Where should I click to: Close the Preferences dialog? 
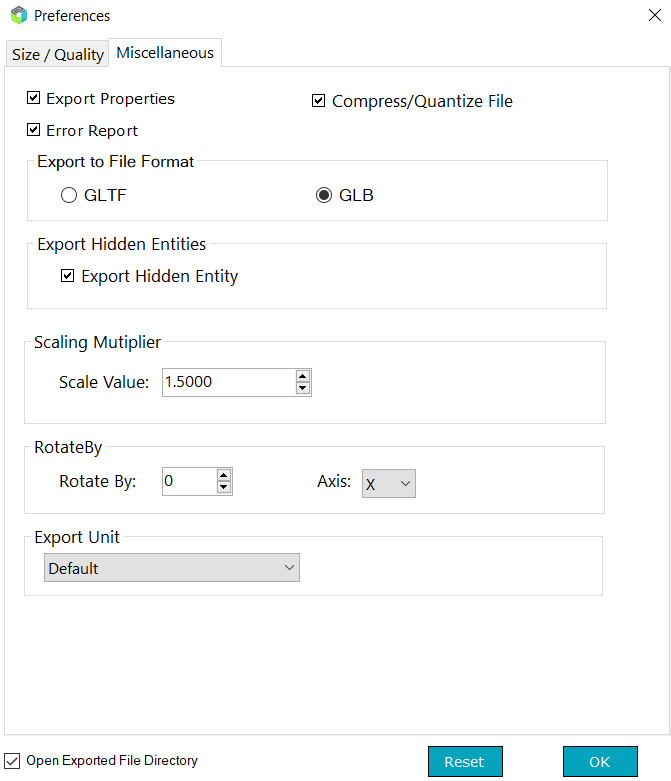pyautogui.click(x=654, y=15)
